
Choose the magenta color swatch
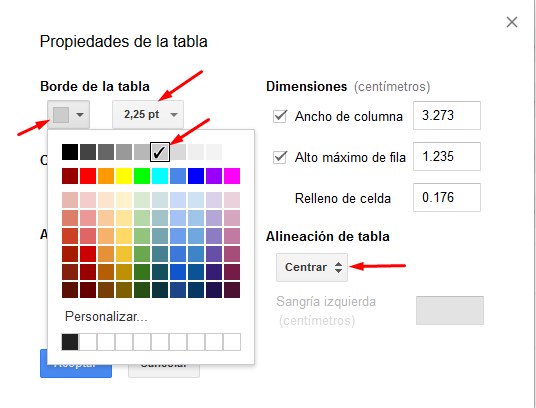(232, 176)
